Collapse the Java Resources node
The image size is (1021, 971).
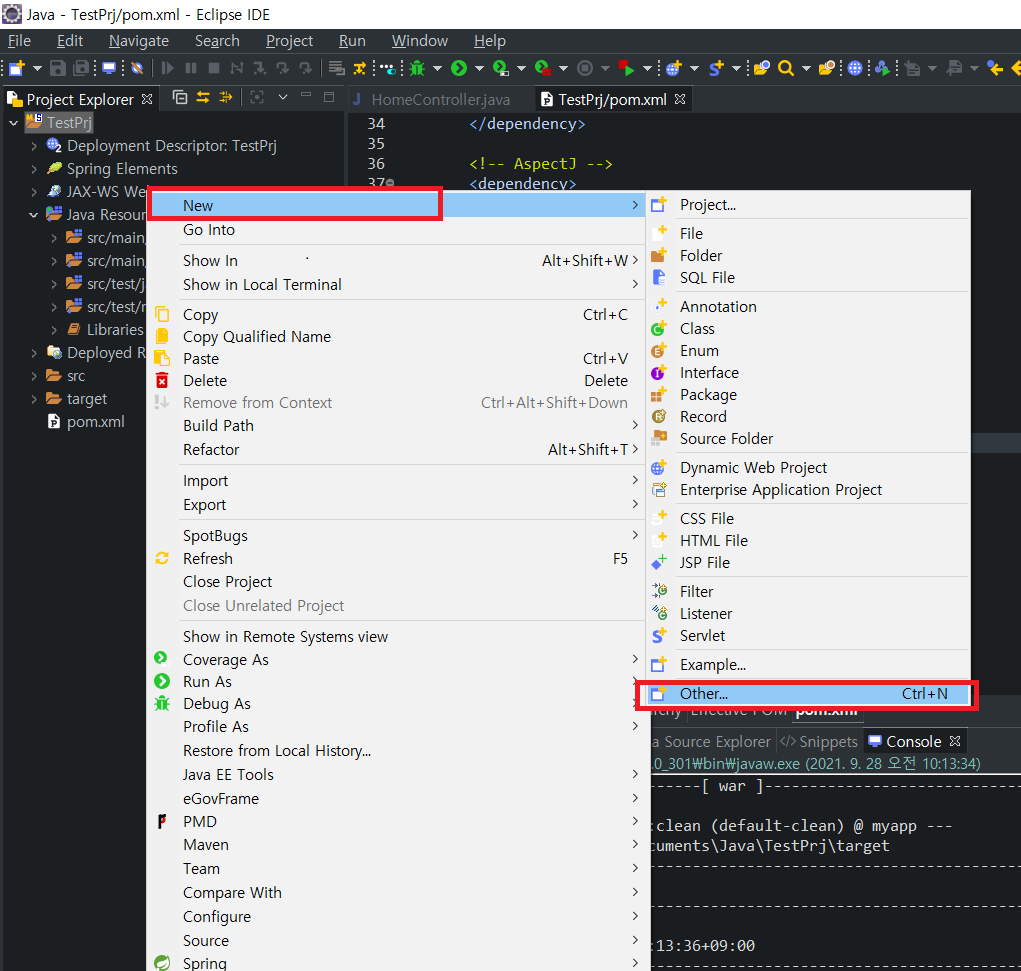click(x=34, y=215)
